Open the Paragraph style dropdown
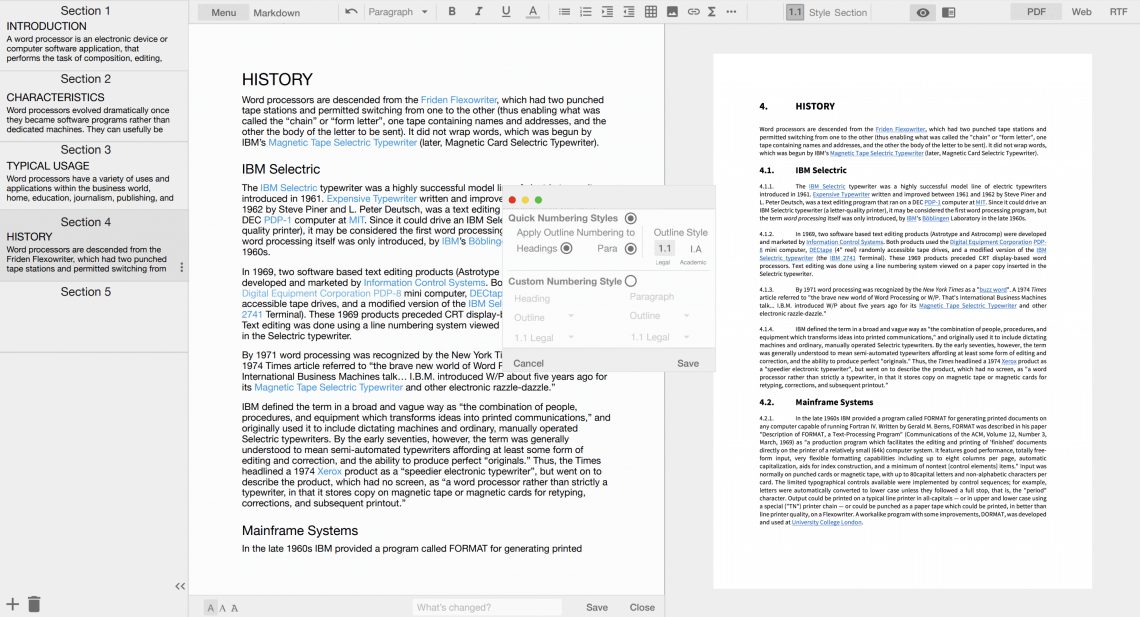The width and height of the screenshot is (1140, 617). (x=398, y=12)
